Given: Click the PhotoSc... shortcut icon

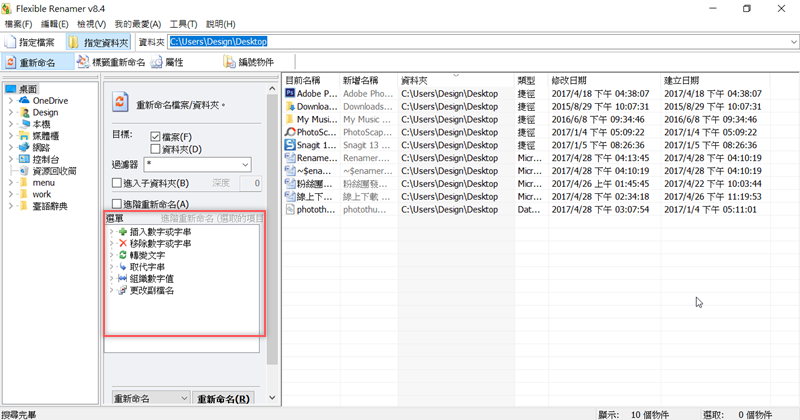Looking at the screenshot, I should (x=290, y=132).
